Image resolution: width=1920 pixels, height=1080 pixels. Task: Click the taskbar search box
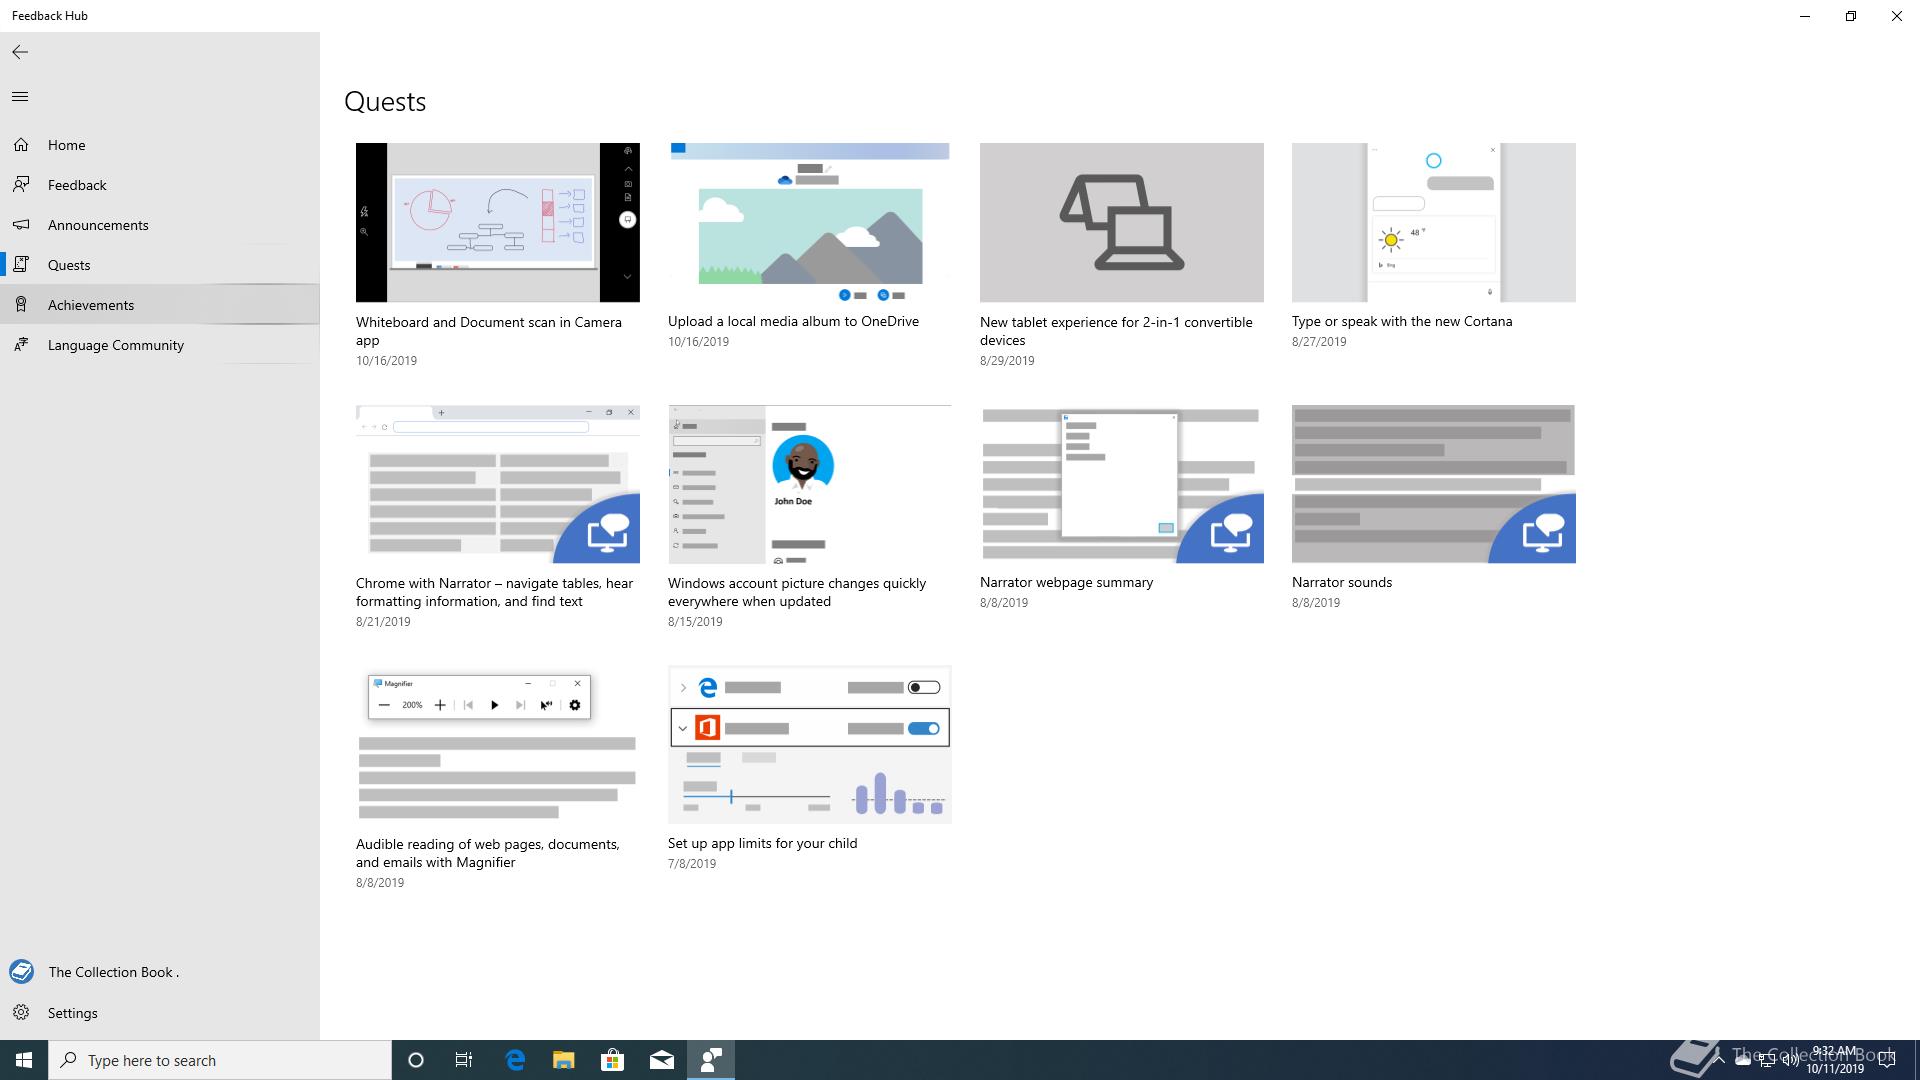(220, 1060)
